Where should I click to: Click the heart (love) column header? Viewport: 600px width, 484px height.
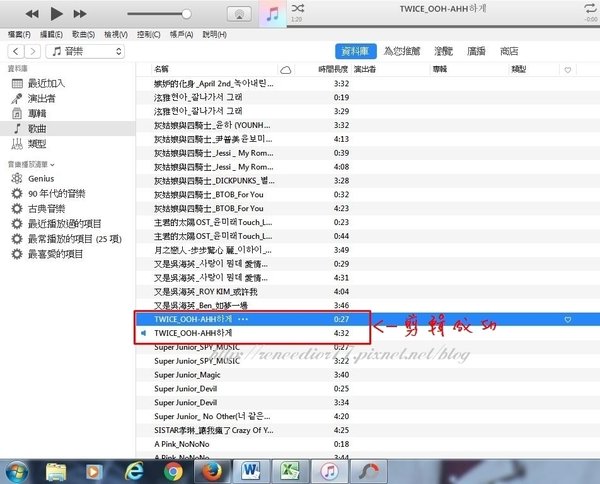click(x=568, y=70)
